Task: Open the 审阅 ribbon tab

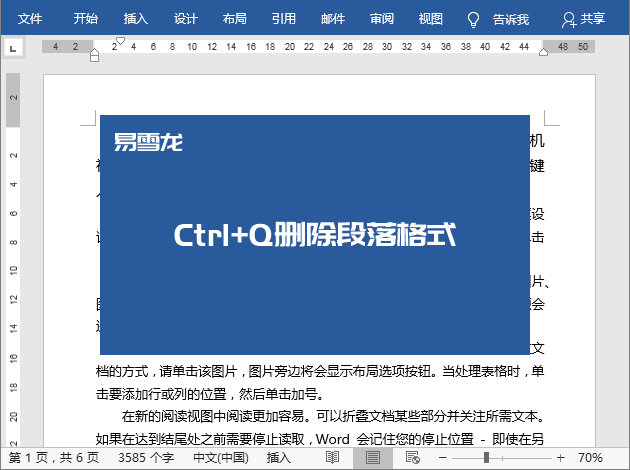Action: pyautogui.click(x=382, y=18)
